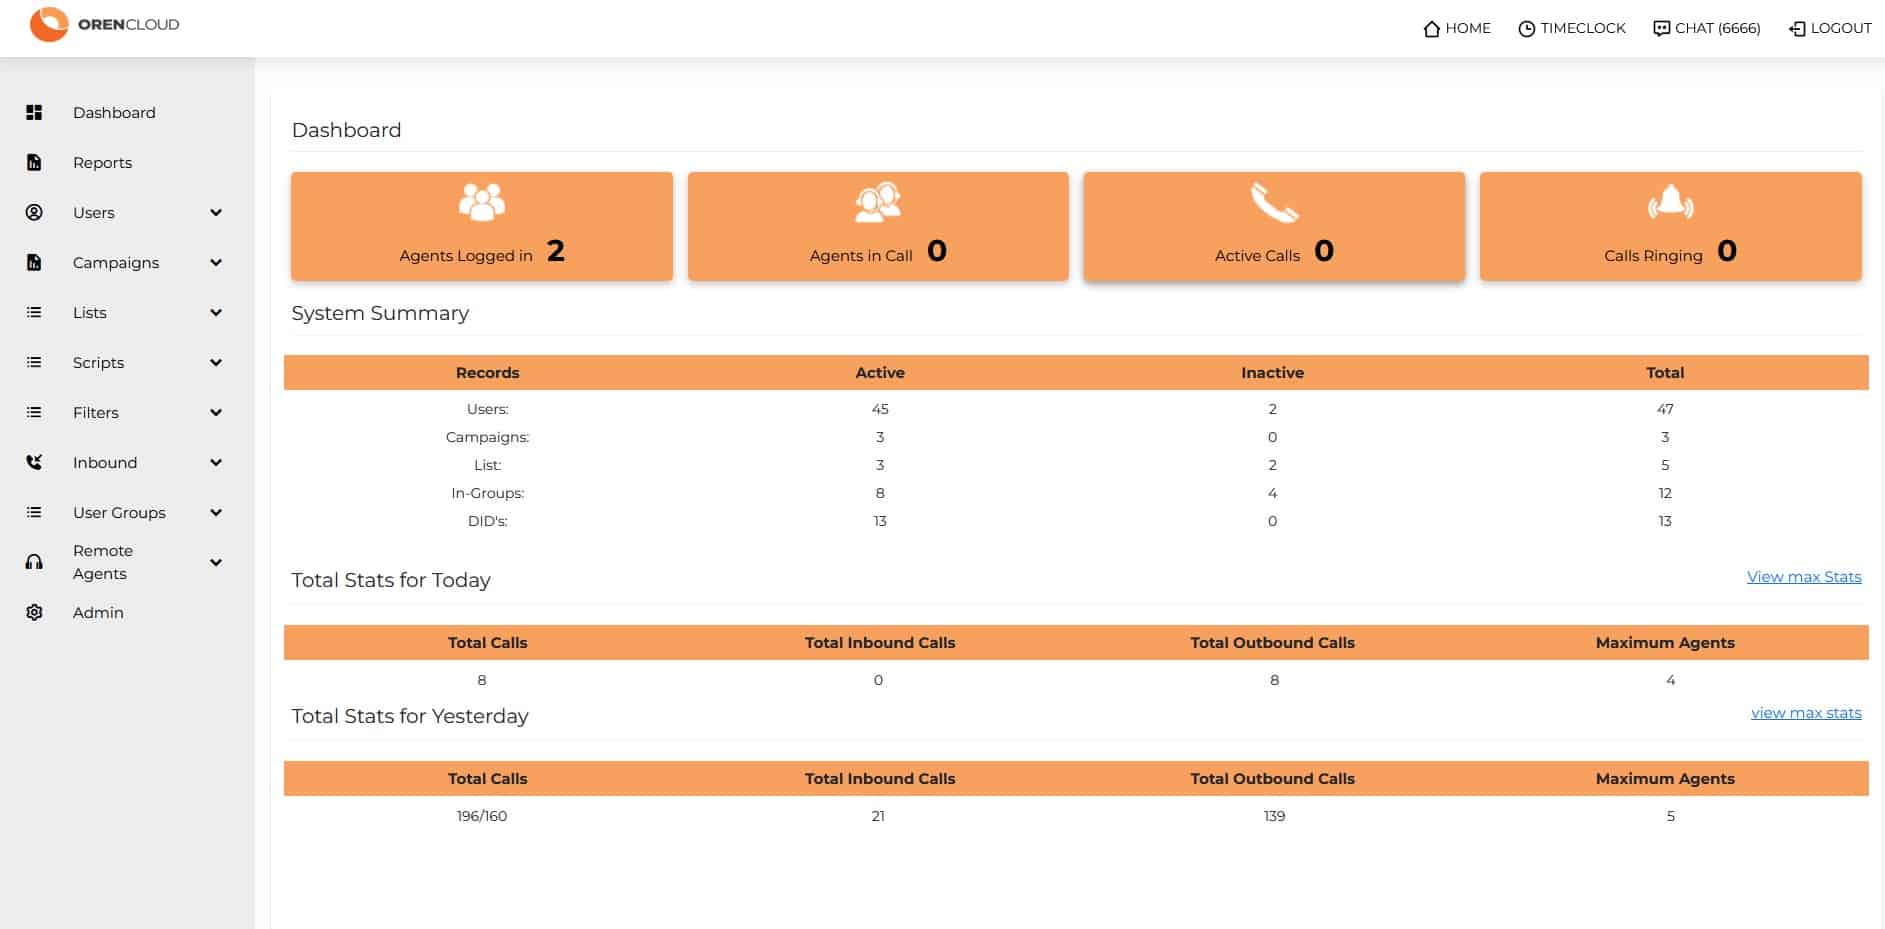Click the OrenCloud logo
The image size is (1885, 929).
point(104,24)
